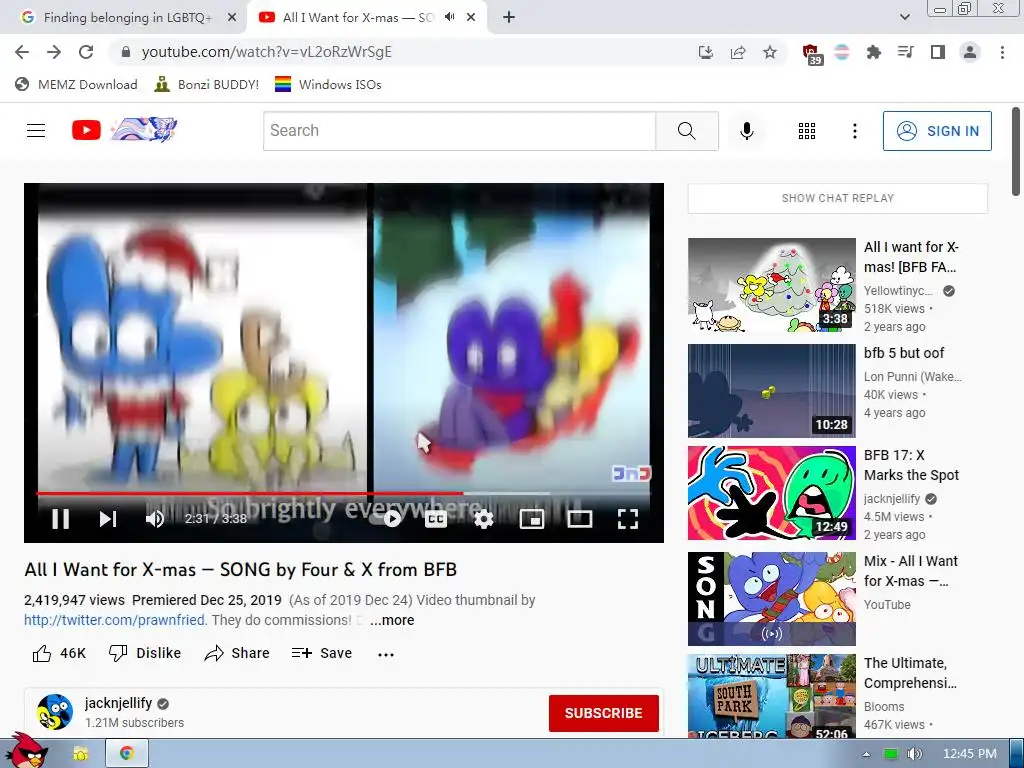Open the Extensions puzzle menu

[873, 52]
